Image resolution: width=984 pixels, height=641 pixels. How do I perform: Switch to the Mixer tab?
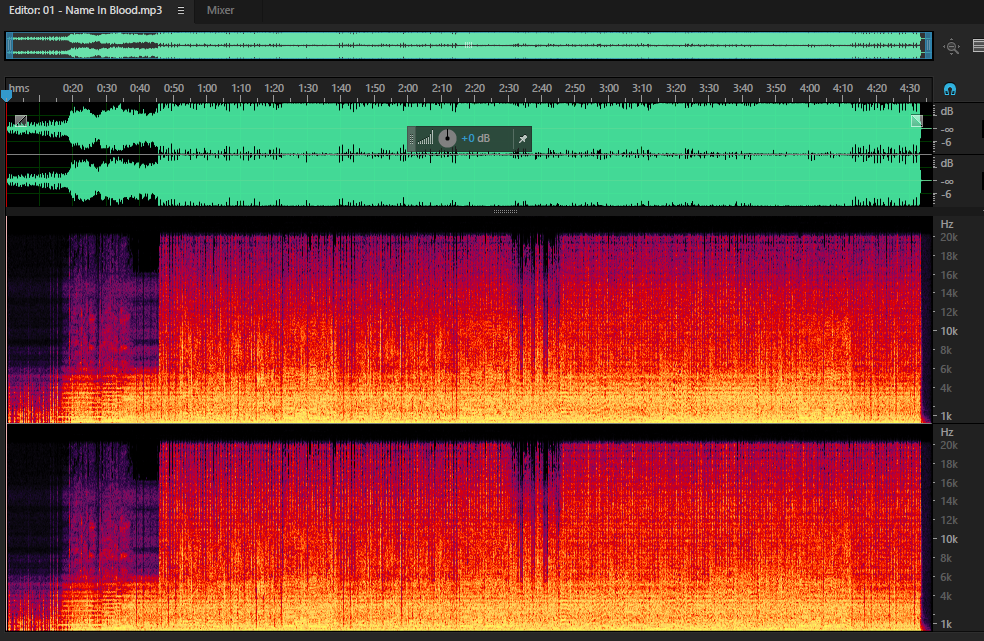(220, 11)
